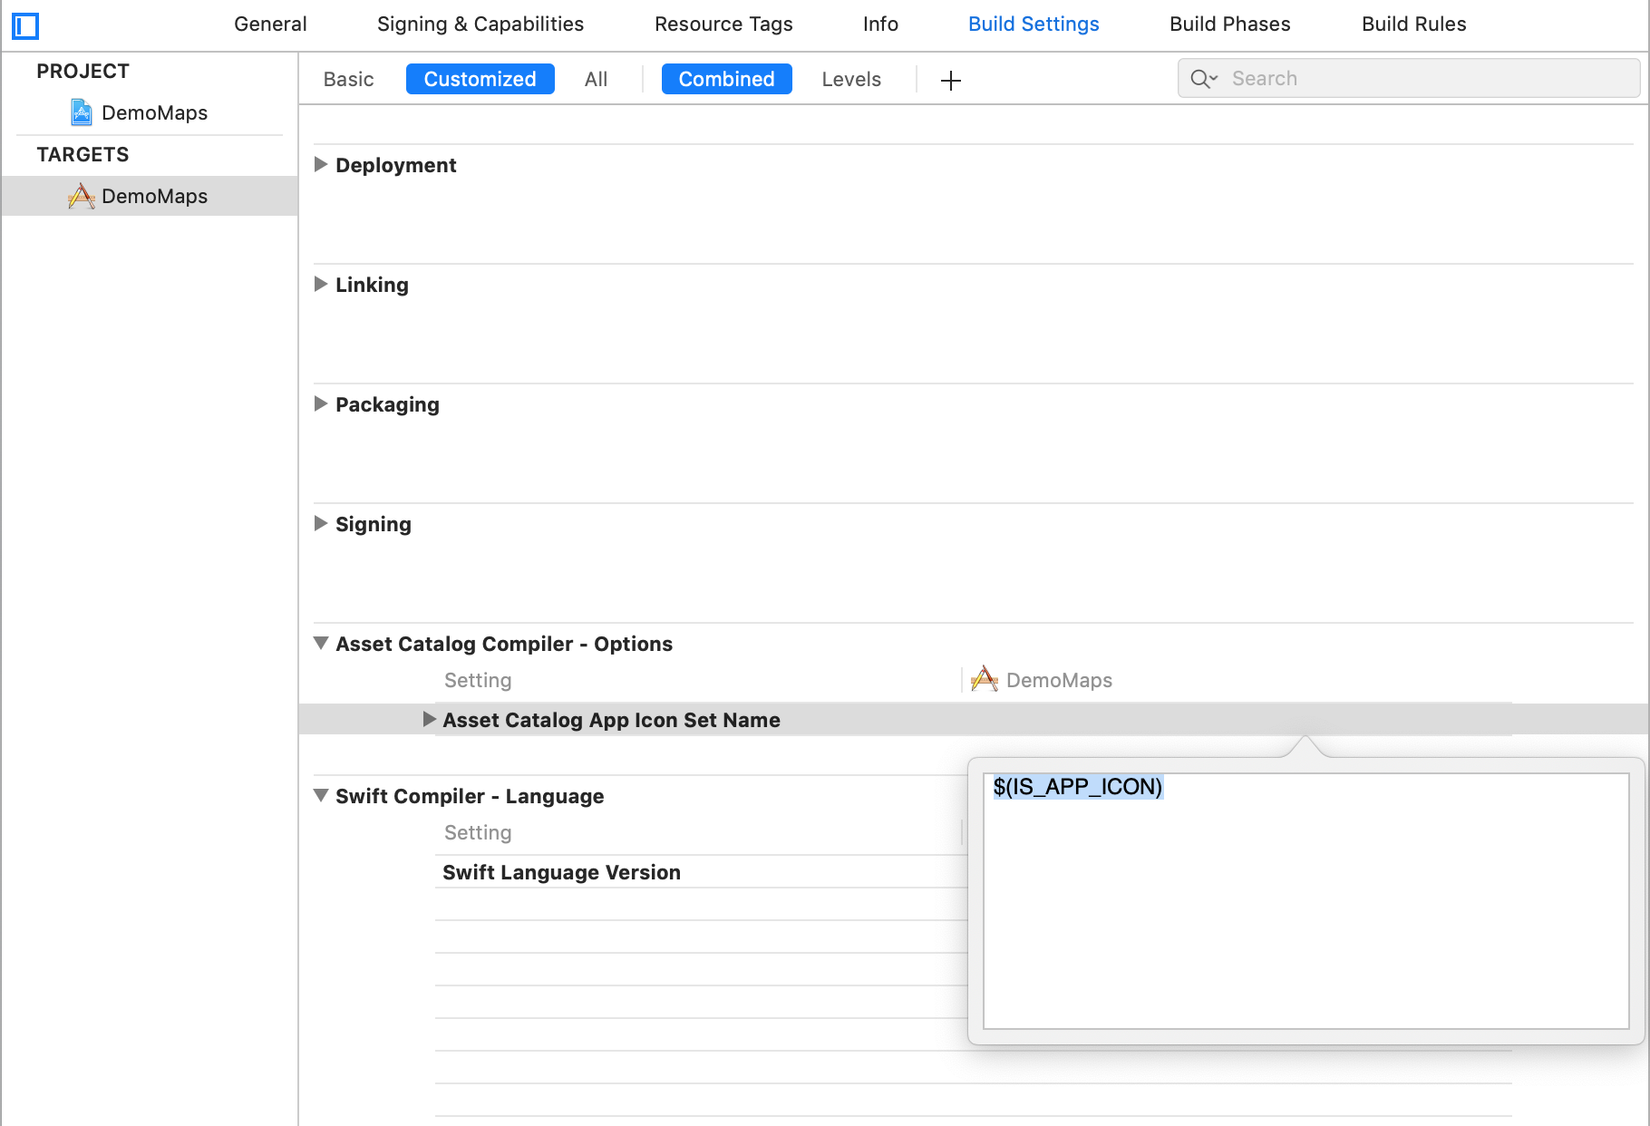1650x1126 pixels.
Task: Open the Resource Tags tab
Action: 724,24
